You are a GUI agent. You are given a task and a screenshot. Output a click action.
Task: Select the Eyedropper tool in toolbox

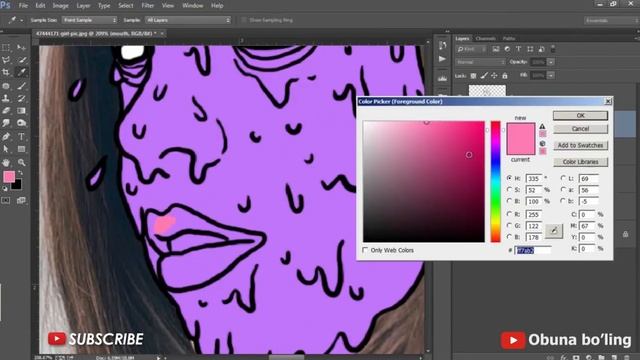(22, 73)
